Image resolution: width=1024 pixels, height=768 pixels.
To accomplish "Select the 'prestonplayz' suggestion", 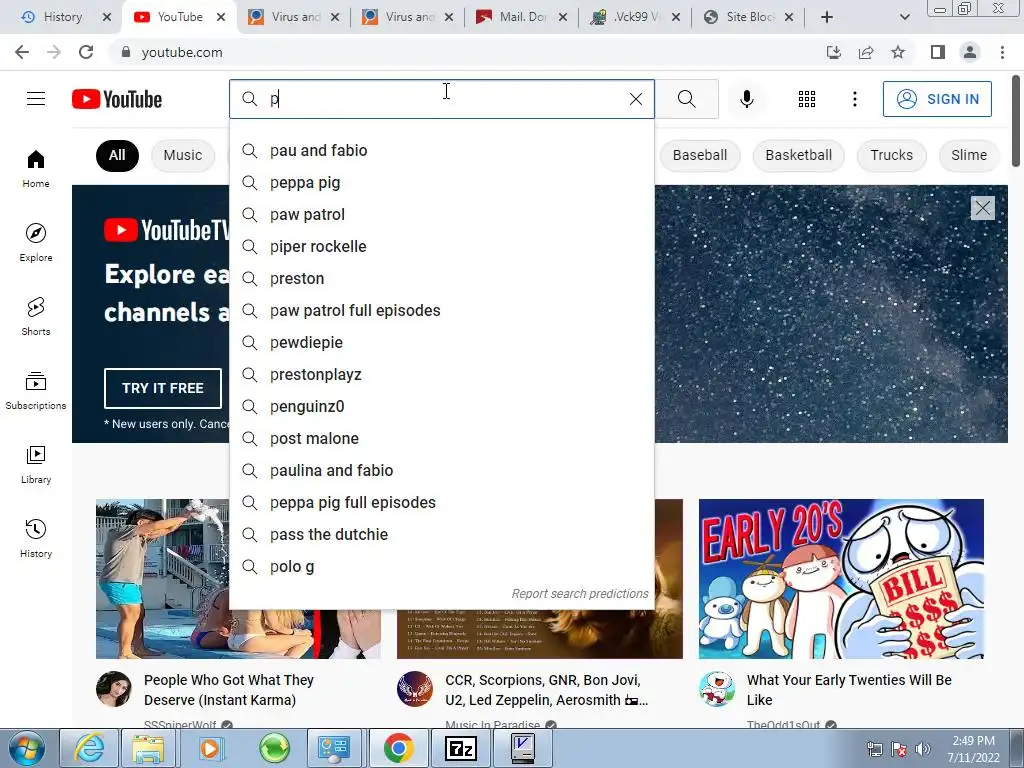I will 441,374.
